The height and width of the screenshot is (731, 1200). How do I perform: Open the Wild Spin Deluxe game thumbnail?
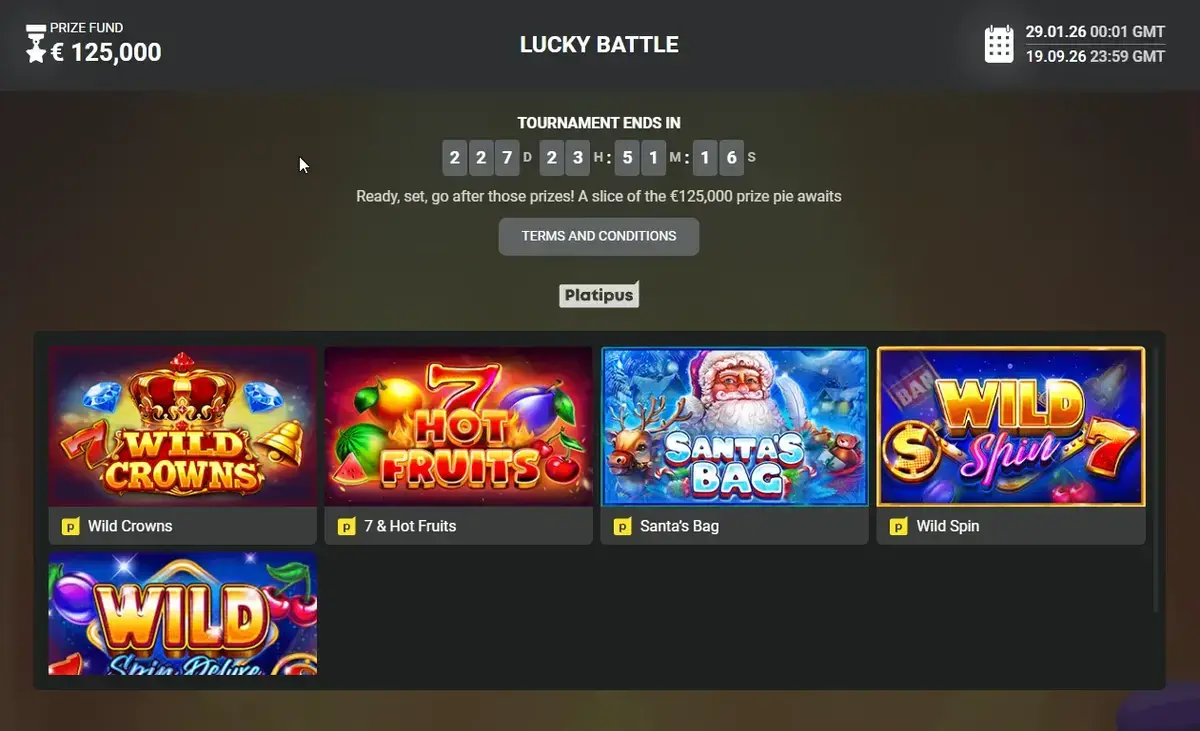click(183, 614)
